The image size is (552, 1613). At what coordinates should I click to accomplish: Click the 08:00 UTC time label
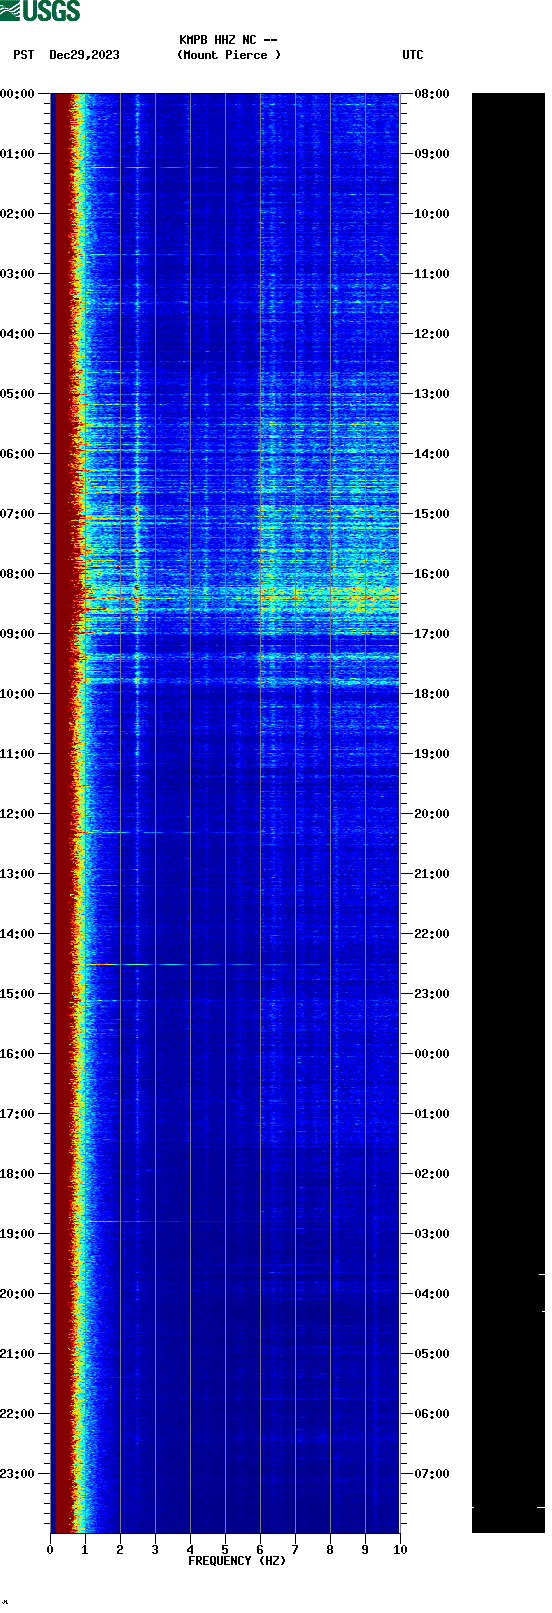432,94
